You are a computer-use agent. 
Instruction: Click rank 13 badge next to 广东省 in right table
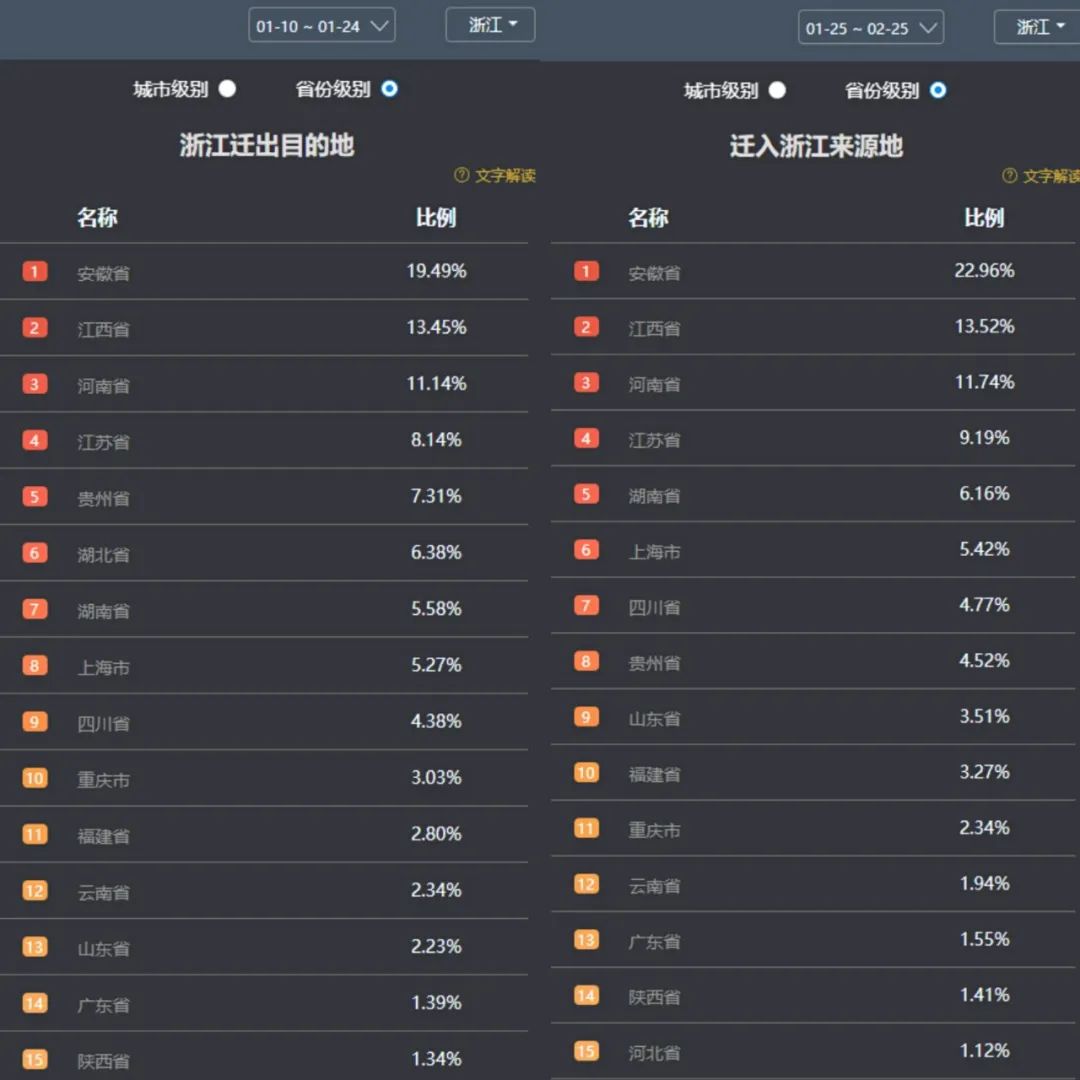point(585,939)
